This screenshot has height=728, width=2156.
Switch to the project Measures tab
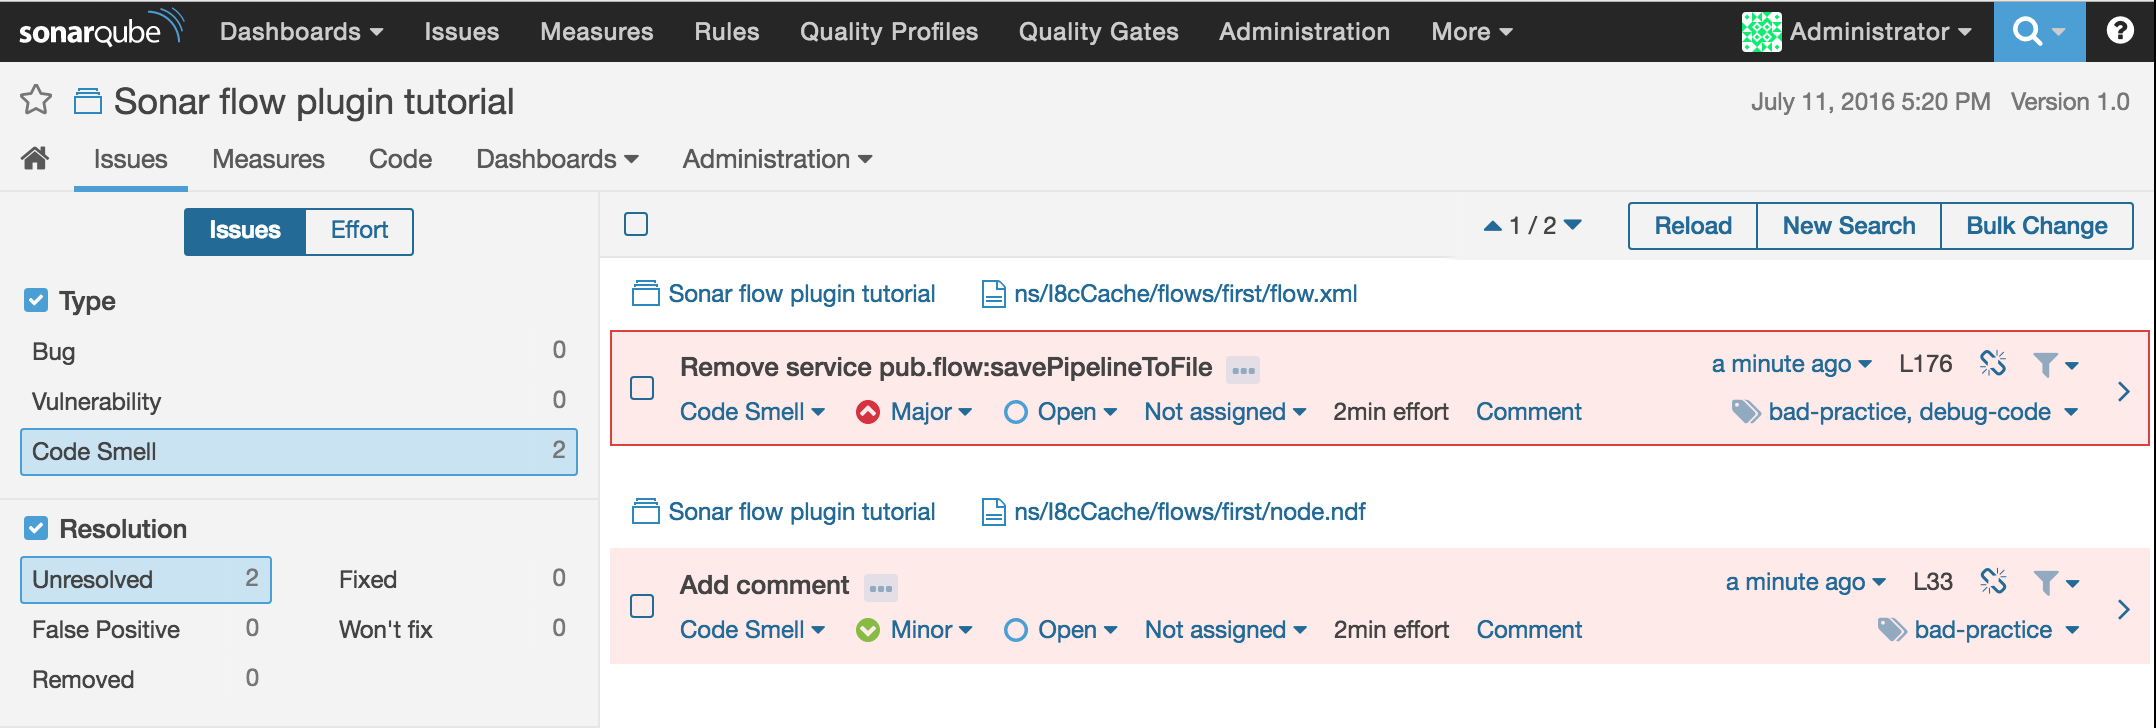(x=268, y=159)
